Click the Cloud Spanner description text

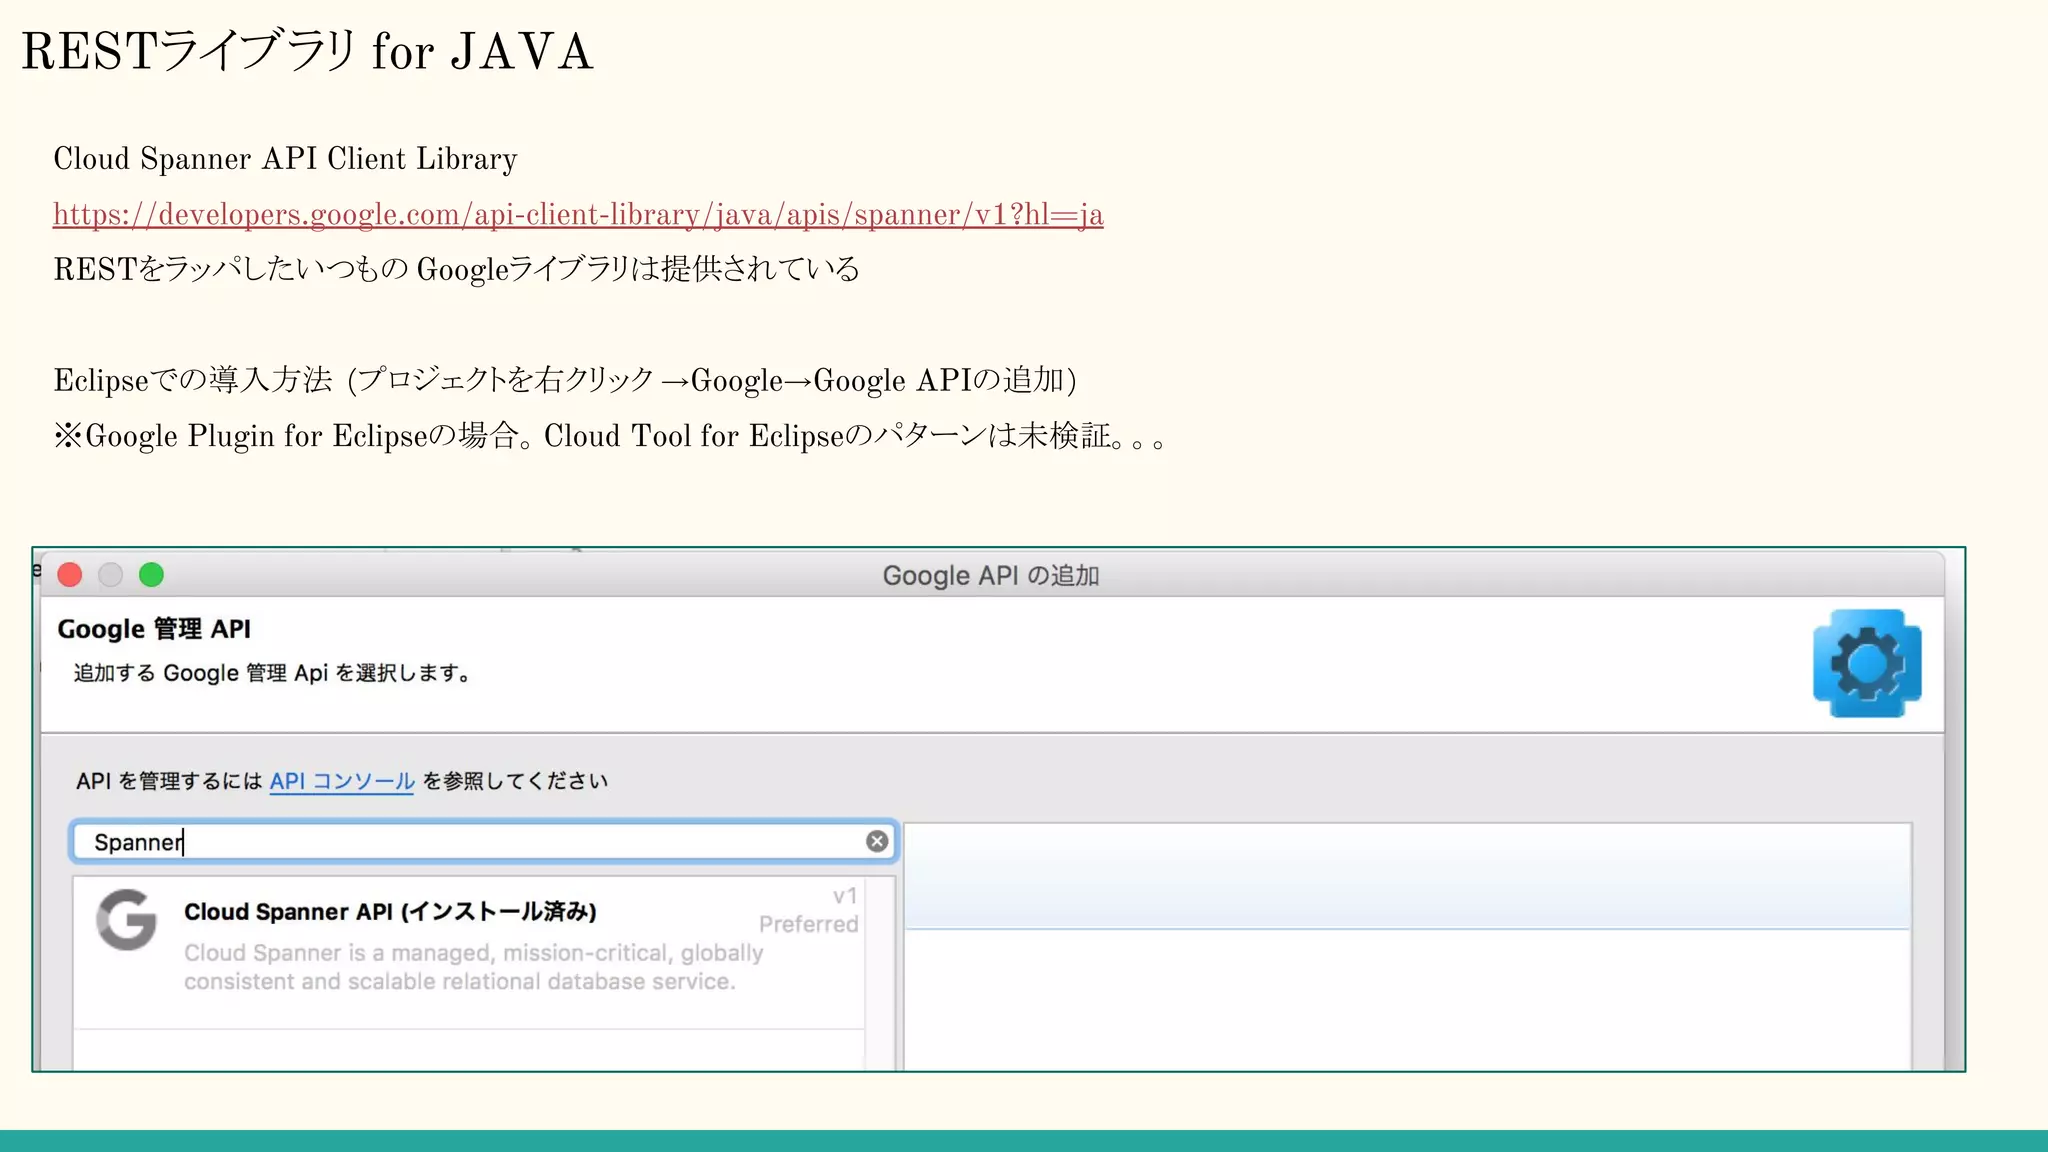click(473, 967)
